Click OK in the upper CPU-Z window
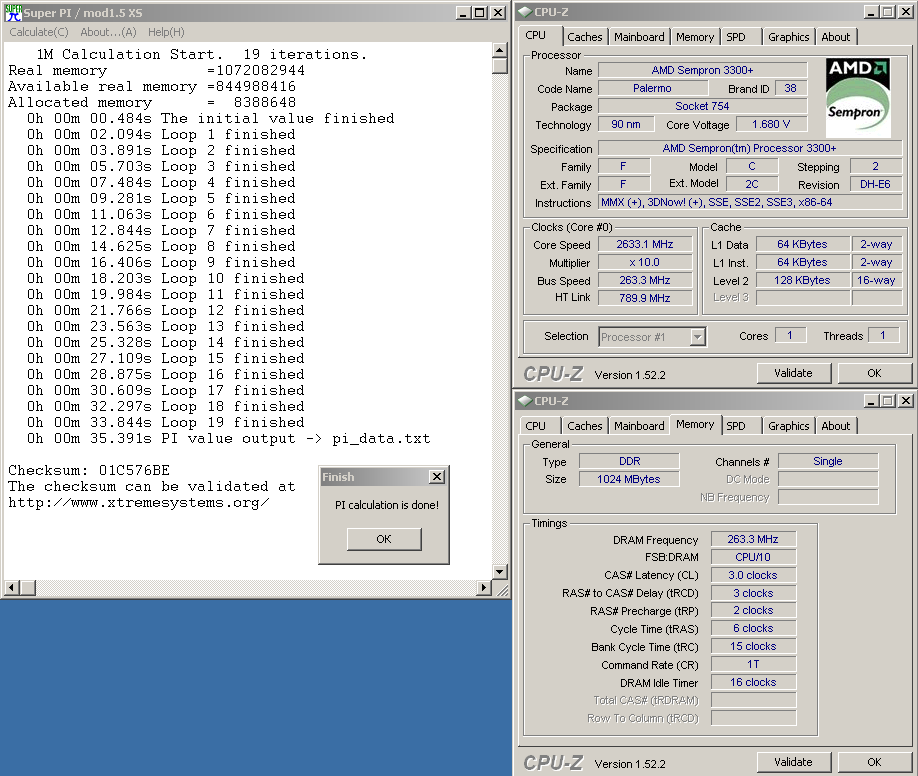The width and height of the screenshot is (918, 776). tap(874, 373)
